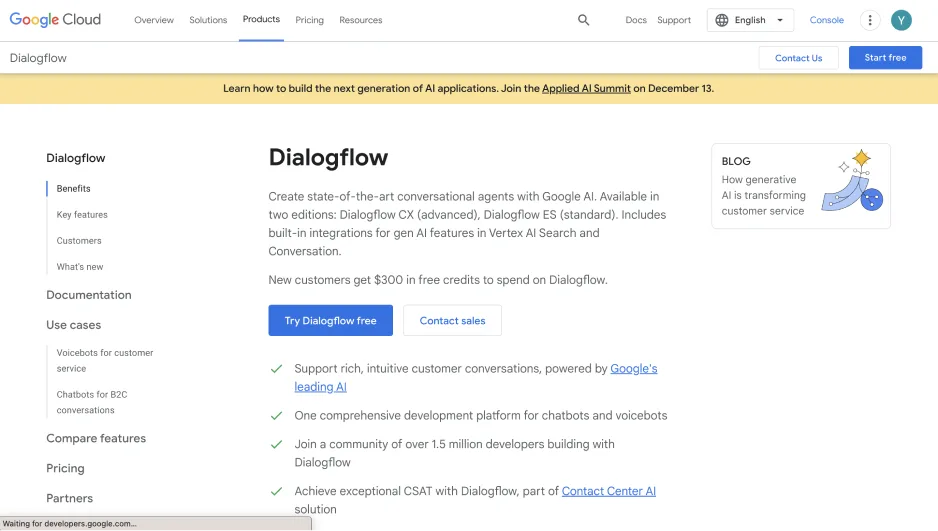Screen dimensions: 938x531
Task: Open the Solutions menu item
Action: pos(208,20)
